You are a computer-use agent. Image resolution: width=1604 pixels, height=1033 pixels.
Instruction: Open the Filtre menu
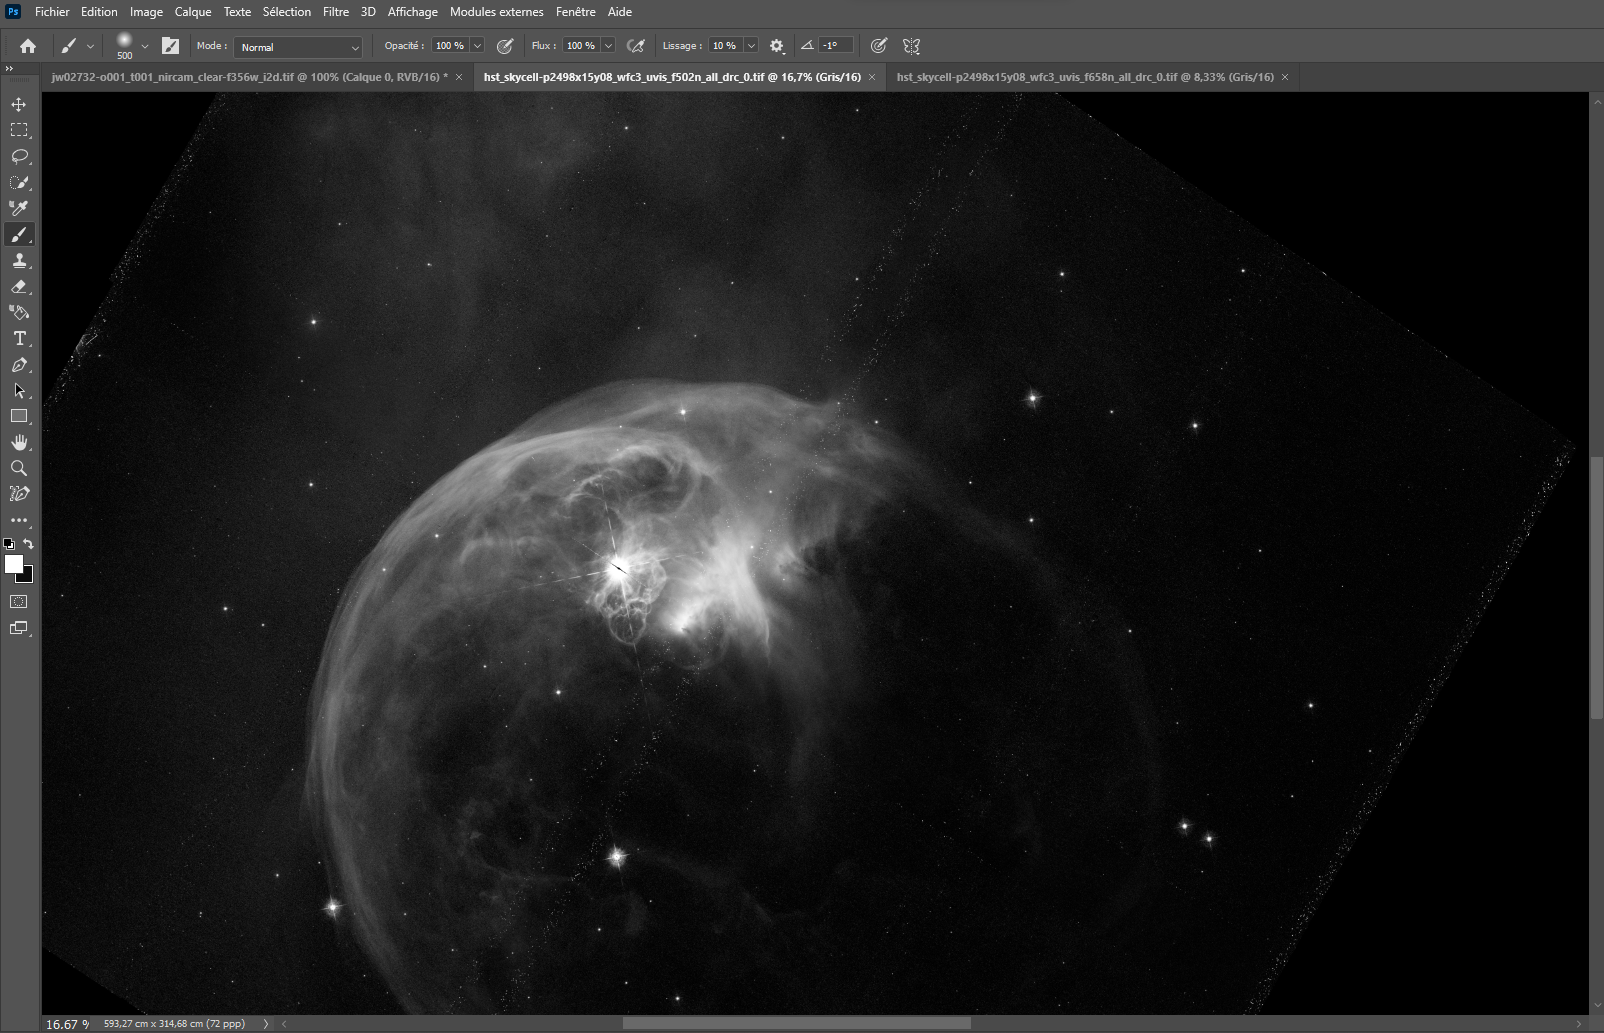point(336,12)
